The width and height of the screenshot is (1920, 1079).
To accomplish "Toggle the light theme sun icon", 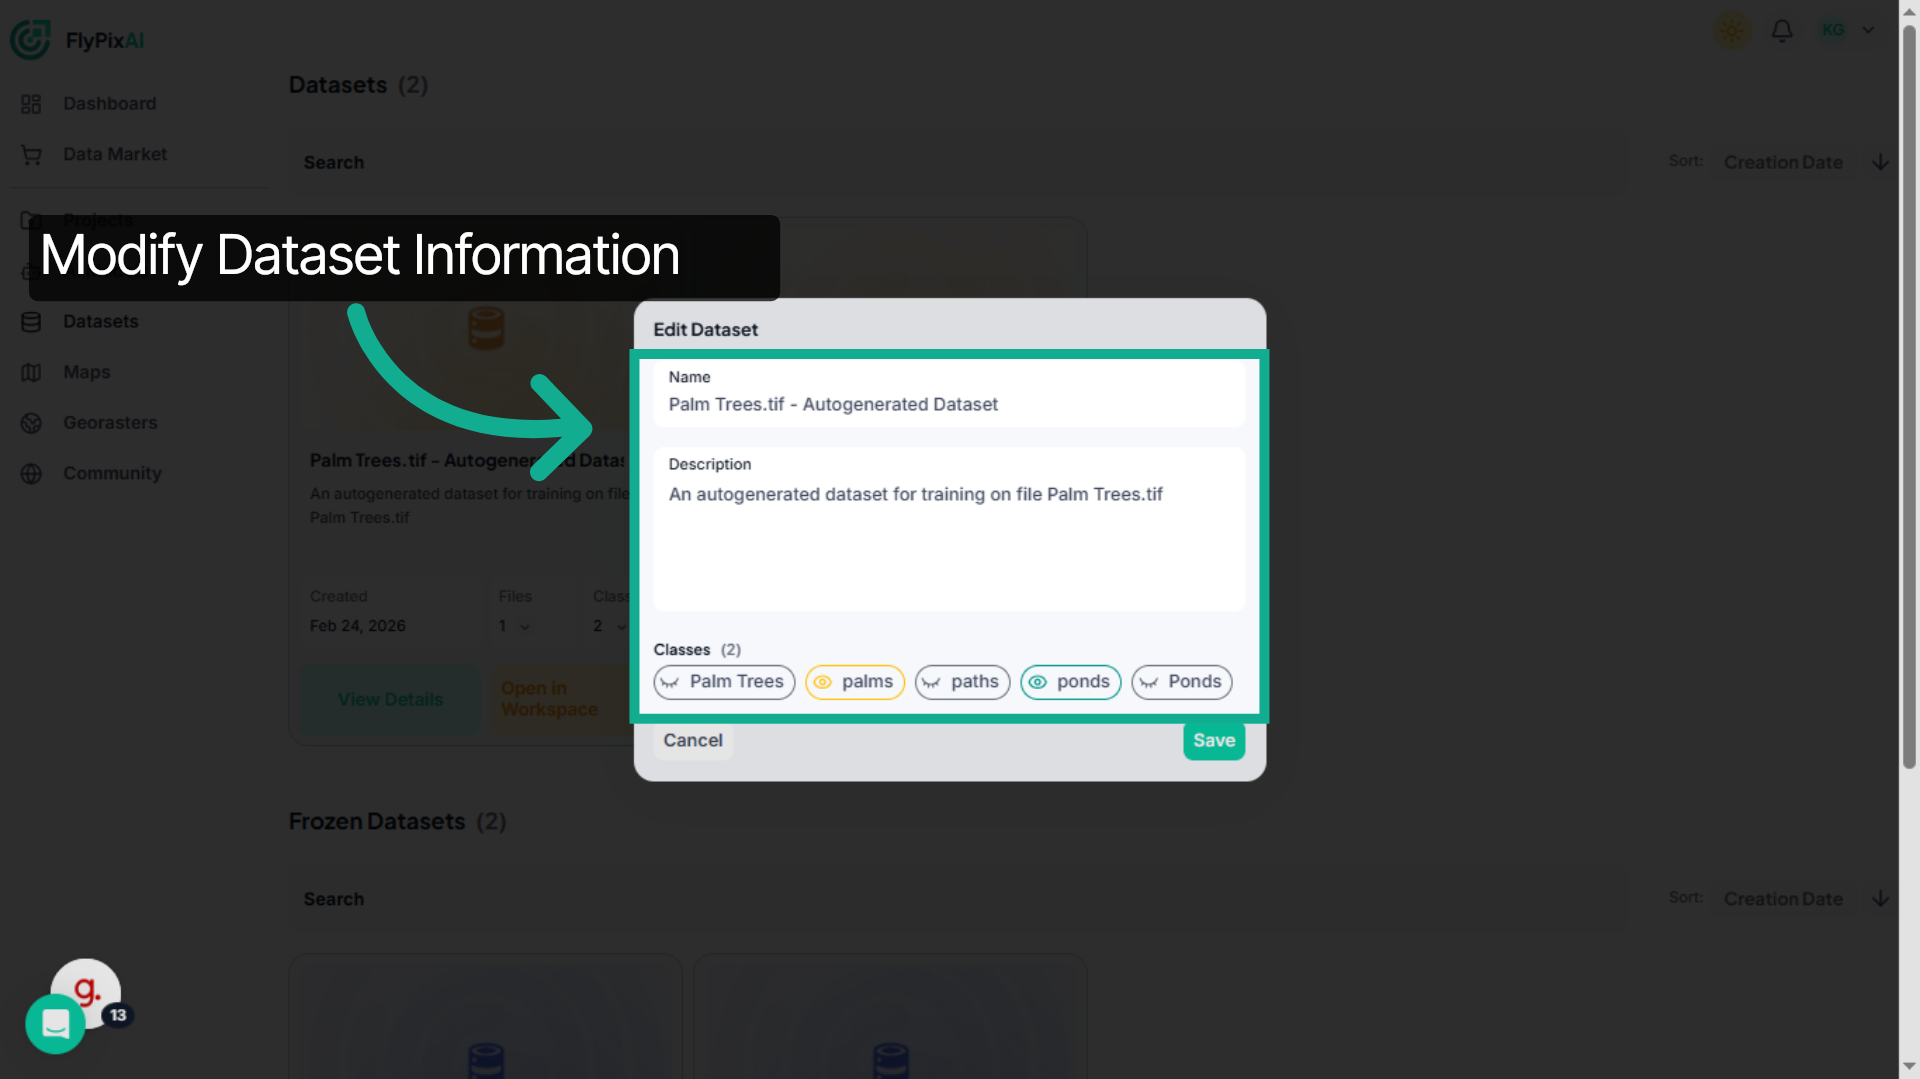I will pyautogui.click(x=1732, y=30).
